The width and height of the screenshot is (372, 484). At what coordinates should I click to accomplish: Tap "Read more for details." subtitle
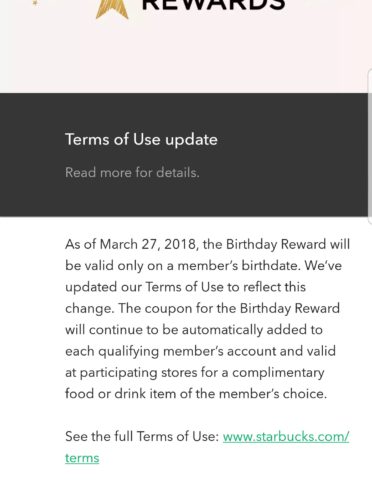coord(132,173)
